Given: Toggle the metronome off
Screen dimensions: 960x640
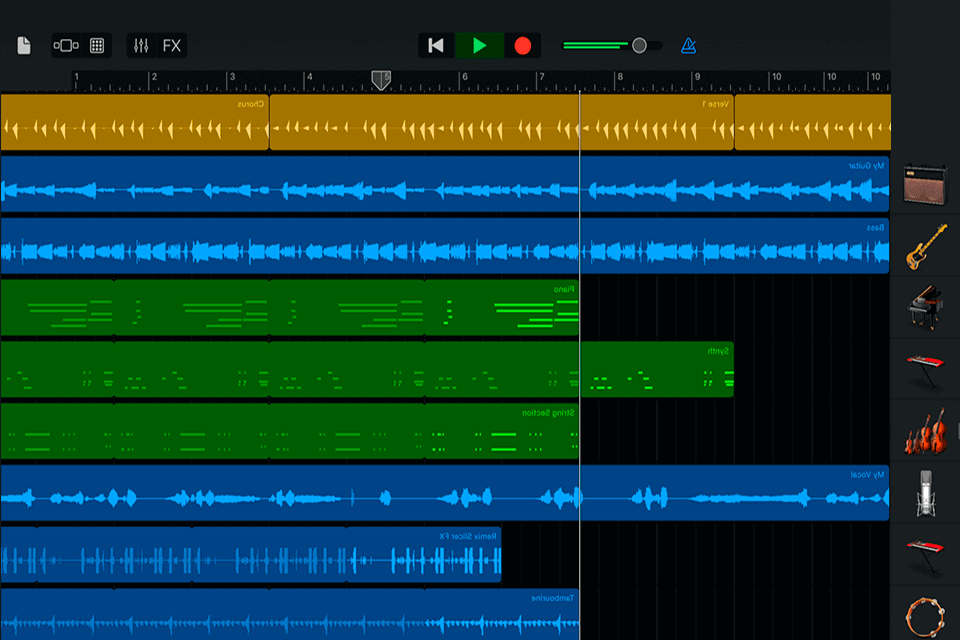Looking at the screenshot, I should click(x=688, y=45).
